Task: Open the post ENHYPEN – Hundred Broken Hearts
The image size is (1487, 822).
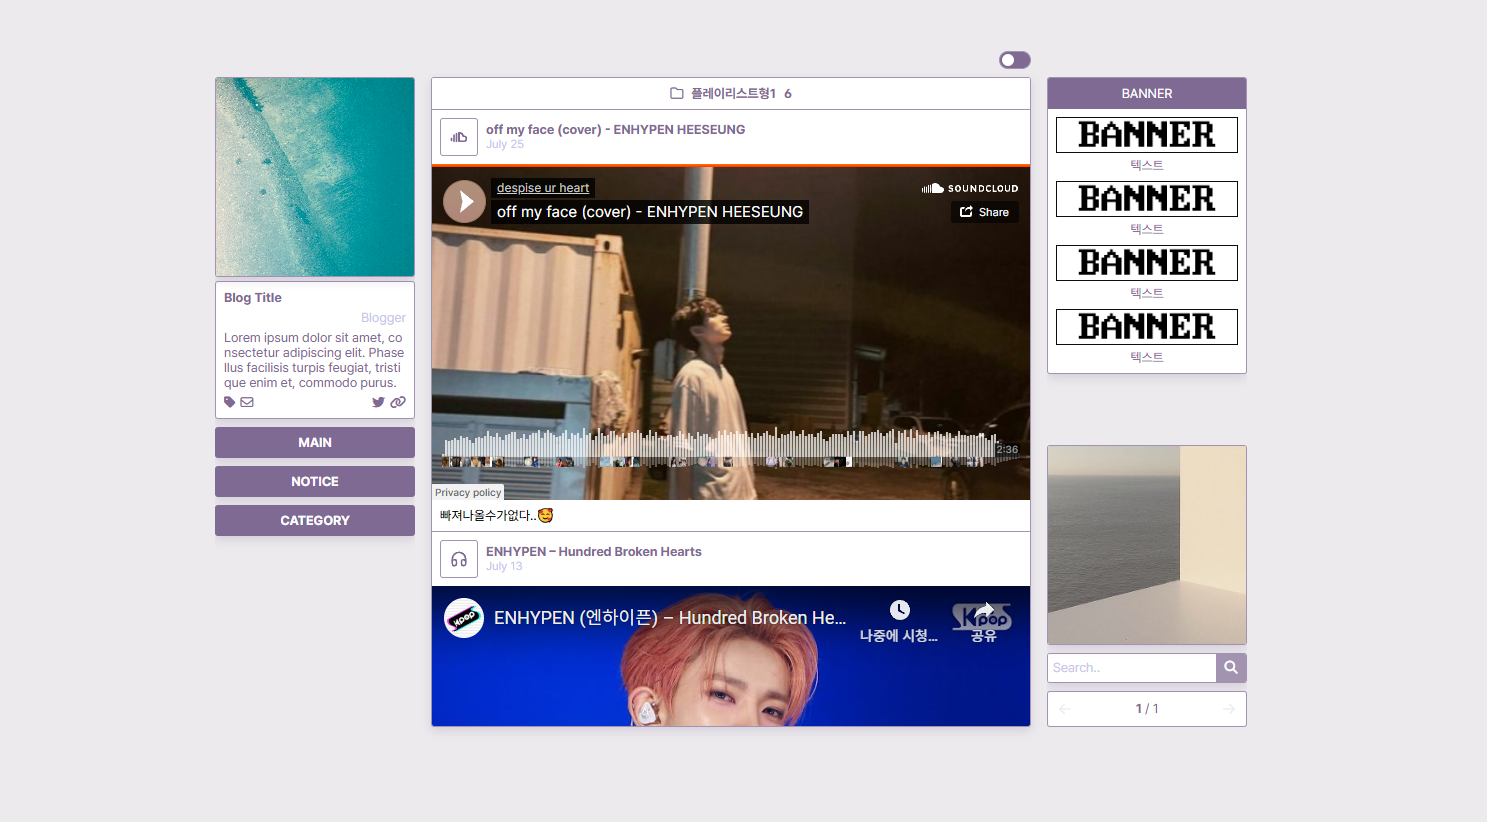Action: (x=594, y=551)
